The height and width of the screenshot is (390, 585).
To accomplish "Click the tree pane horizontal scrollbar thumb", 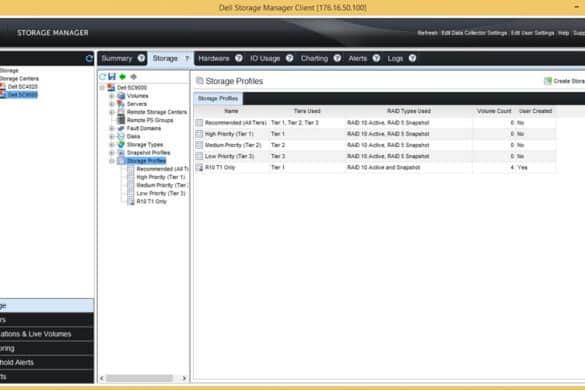I will tap(140, 378).
